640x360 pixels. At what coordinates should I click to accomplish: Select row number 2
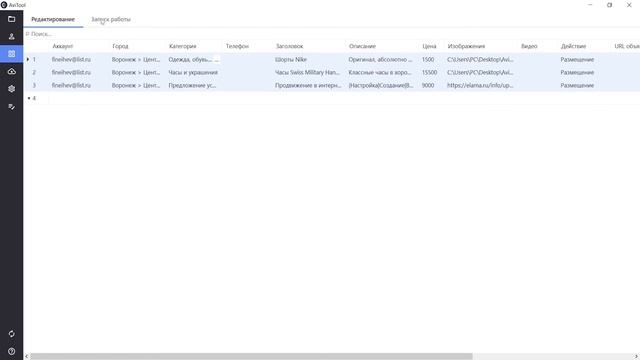[x=34, y=72]
